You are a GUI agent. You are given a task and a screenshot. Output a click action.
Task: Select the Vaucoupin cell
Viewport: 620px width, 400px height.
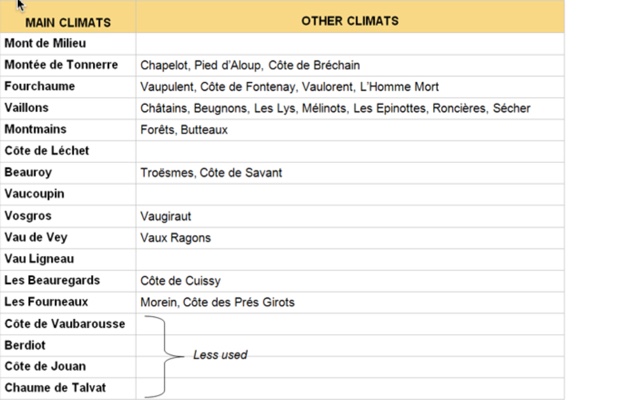pos(35,194)
